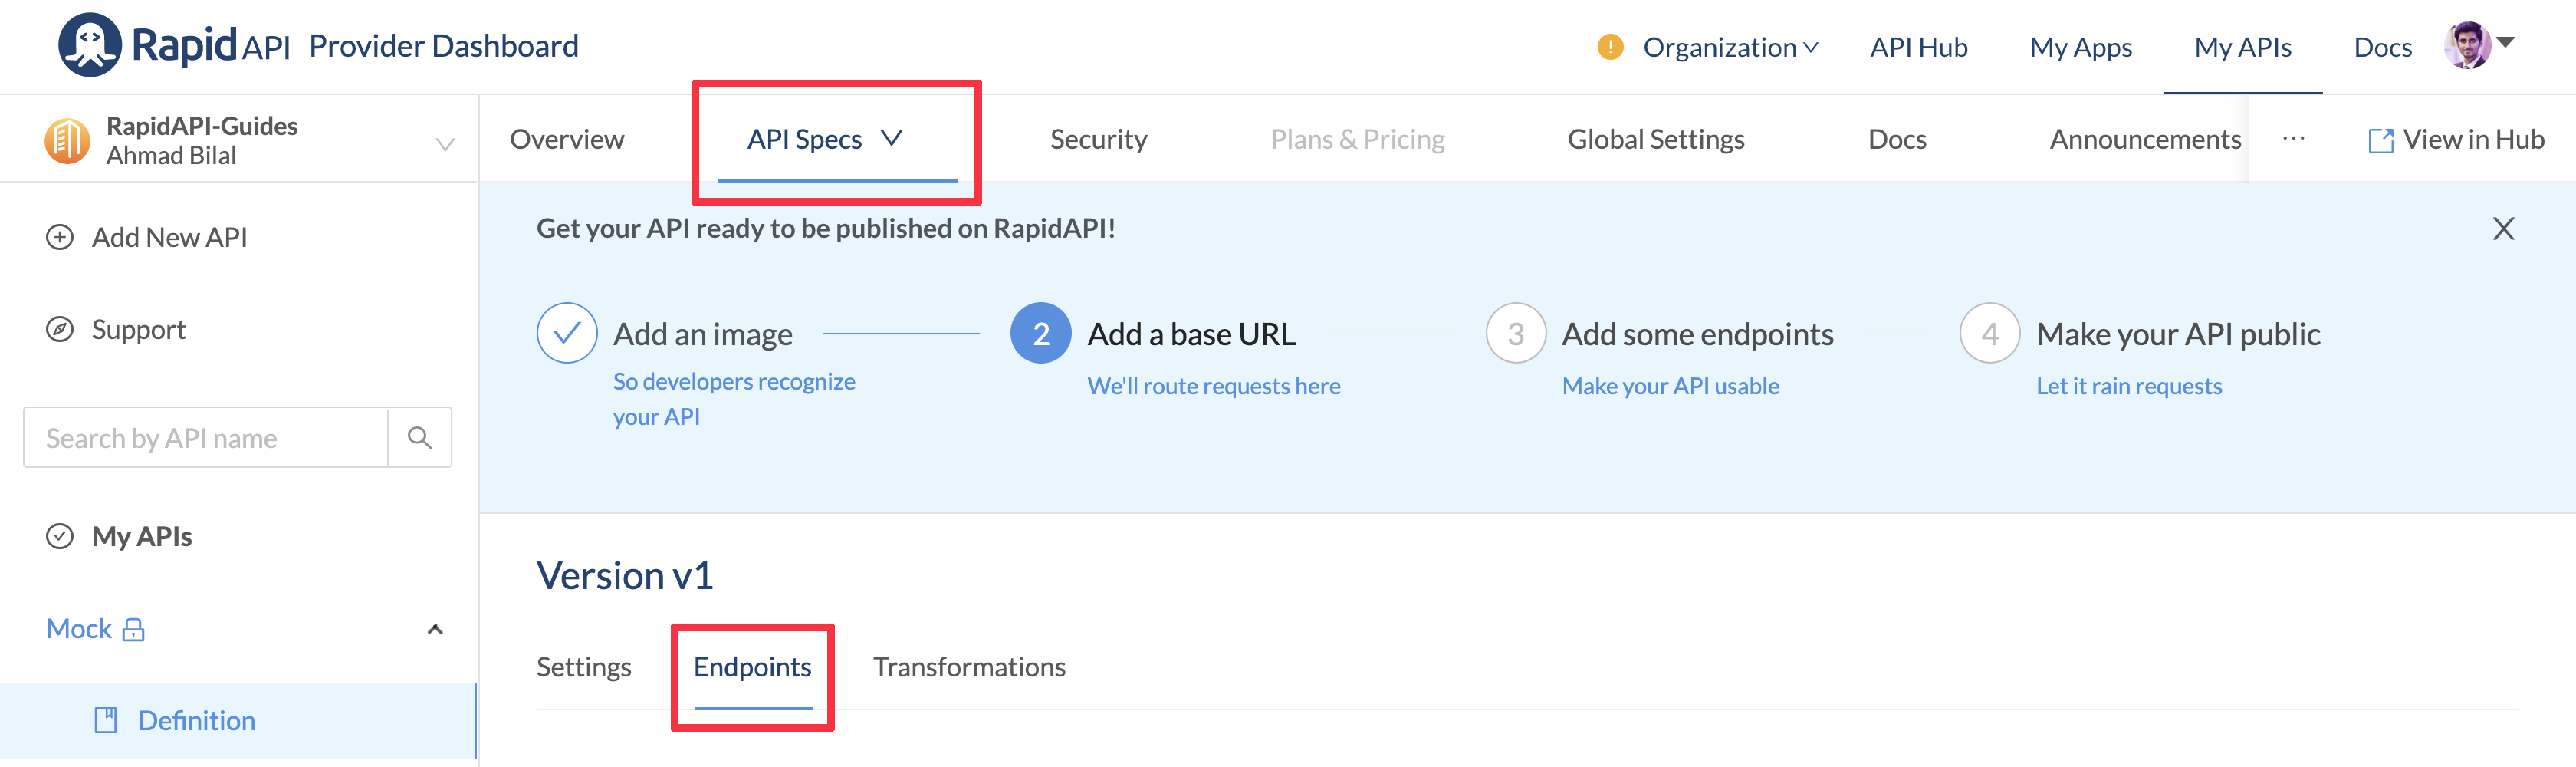Viewport: 2576px width, 767px height.
Task: Click 'Make your API usable' text
Action: click(x=1671, y=386)
